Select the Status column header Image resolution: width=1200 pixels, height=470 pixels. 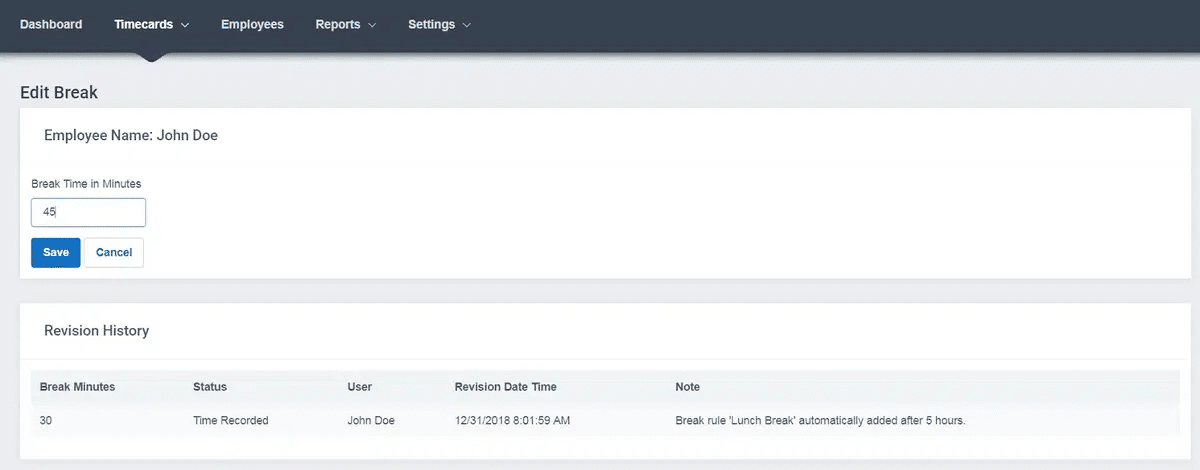210,387
